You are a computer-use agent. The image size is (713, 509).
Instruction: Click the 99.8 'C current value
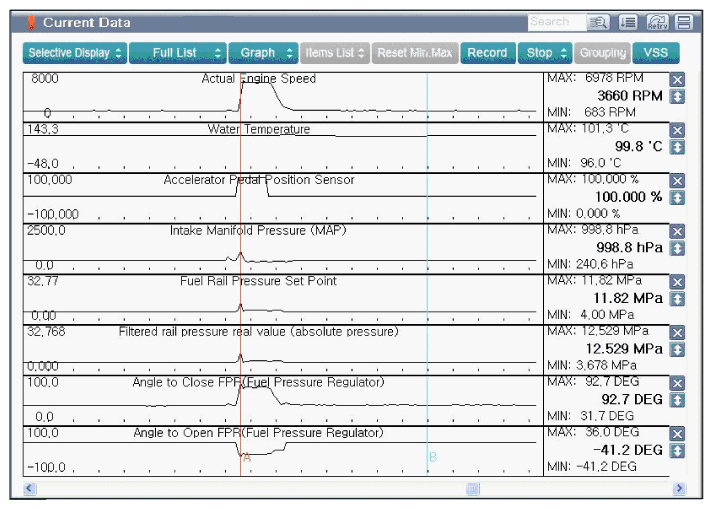click(638, 146)
